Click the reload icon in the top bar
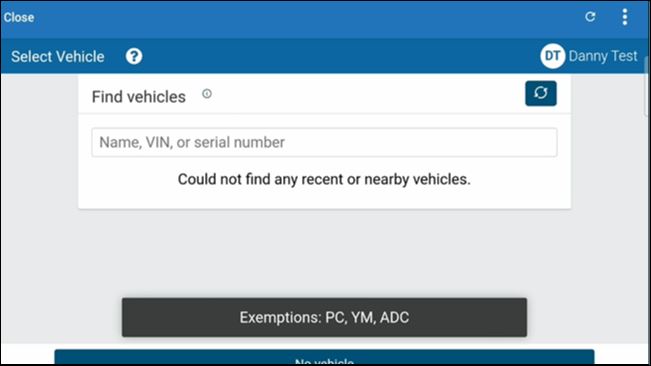Viewport: 651px width, 366px height. coord(590,17)
